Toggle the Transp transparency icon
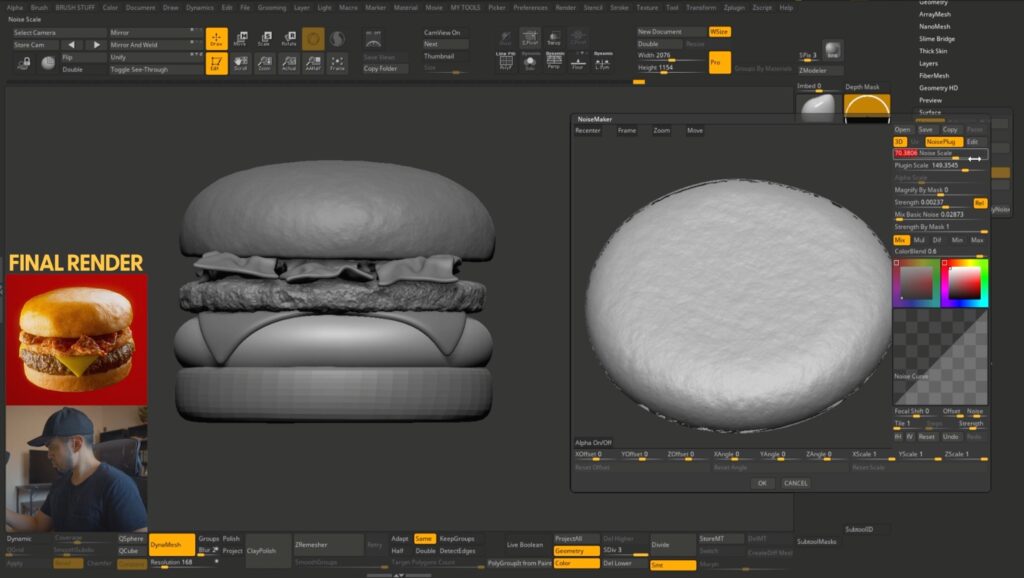Screen dimensions: 1024x578 [x=554, y=37]
